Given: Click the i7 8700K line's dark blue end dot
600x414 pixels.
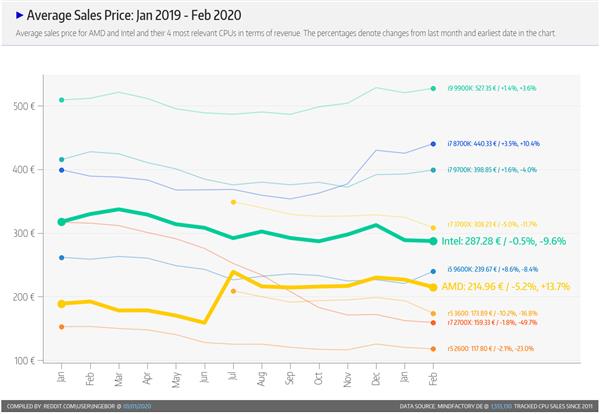Looking at the screenshot, I should [433, 144].
